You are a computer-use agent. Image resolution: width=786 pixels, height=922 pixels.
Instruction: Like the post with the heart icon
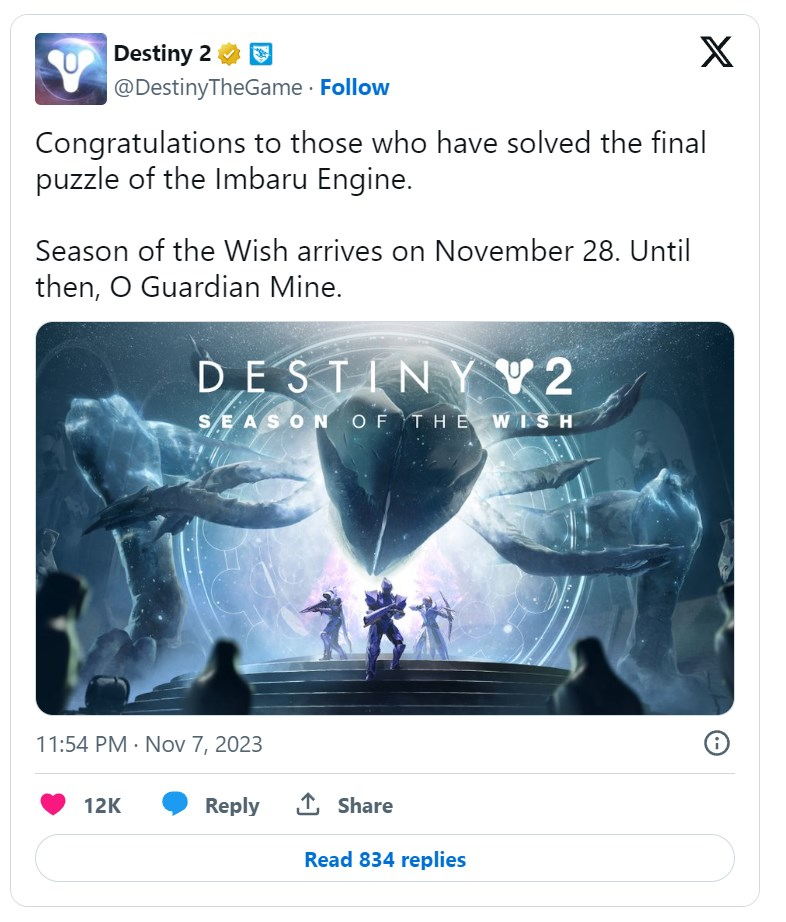coord(53,805)
